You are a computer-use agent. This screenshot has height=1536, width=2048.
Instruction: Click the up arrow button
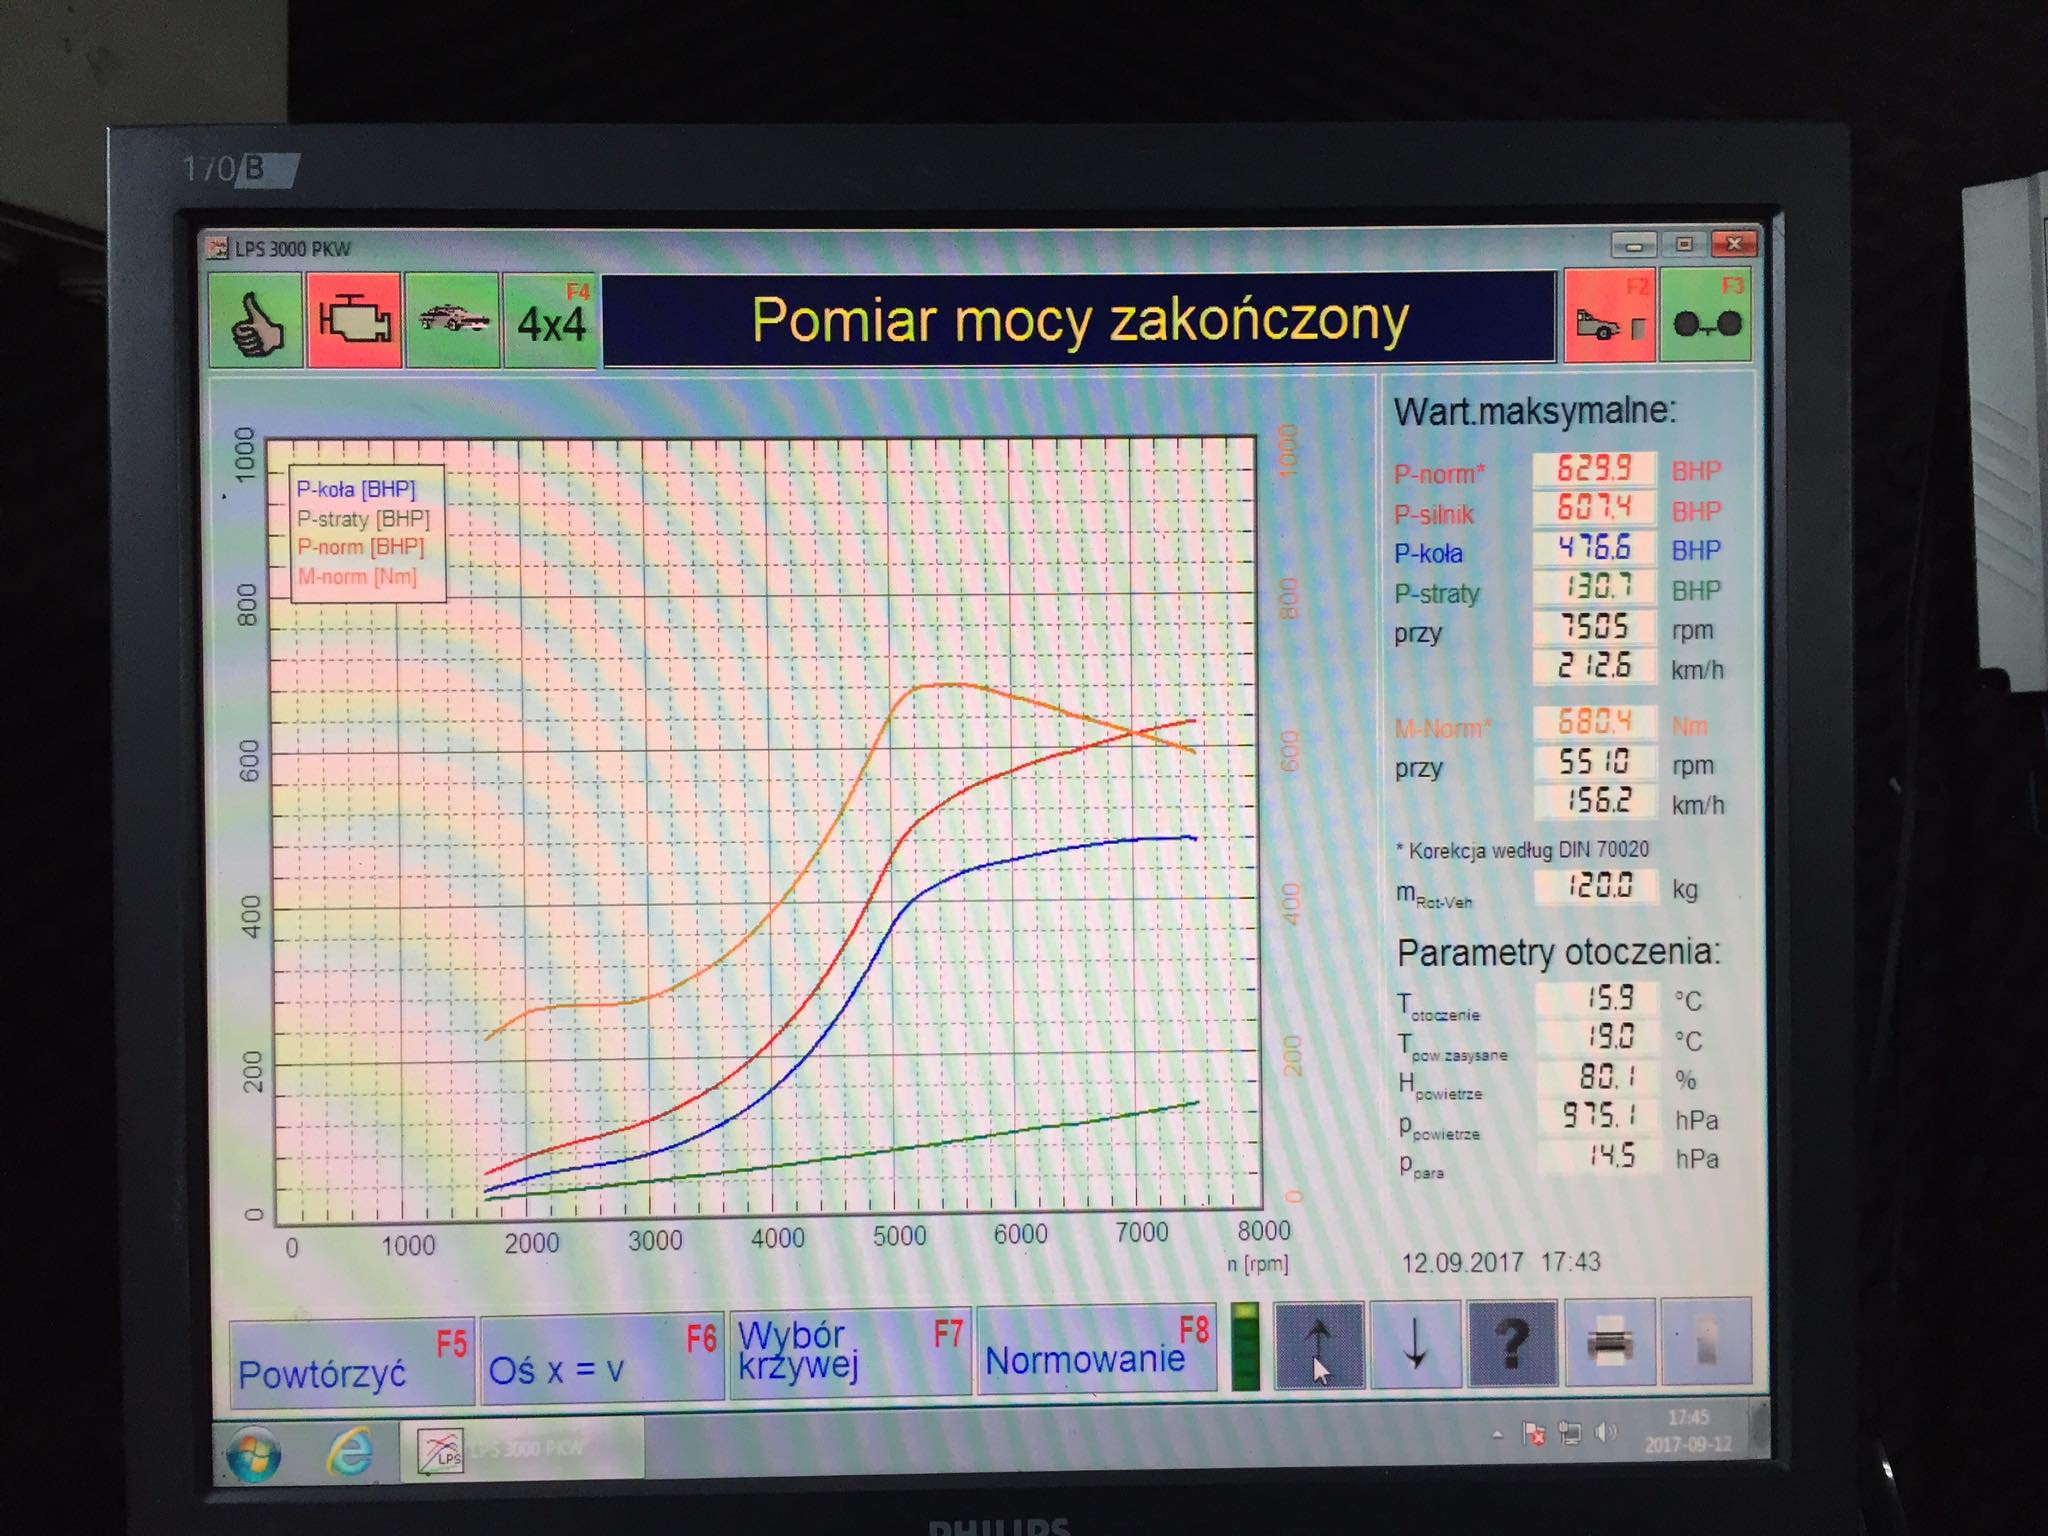tap(1318, 1345)
